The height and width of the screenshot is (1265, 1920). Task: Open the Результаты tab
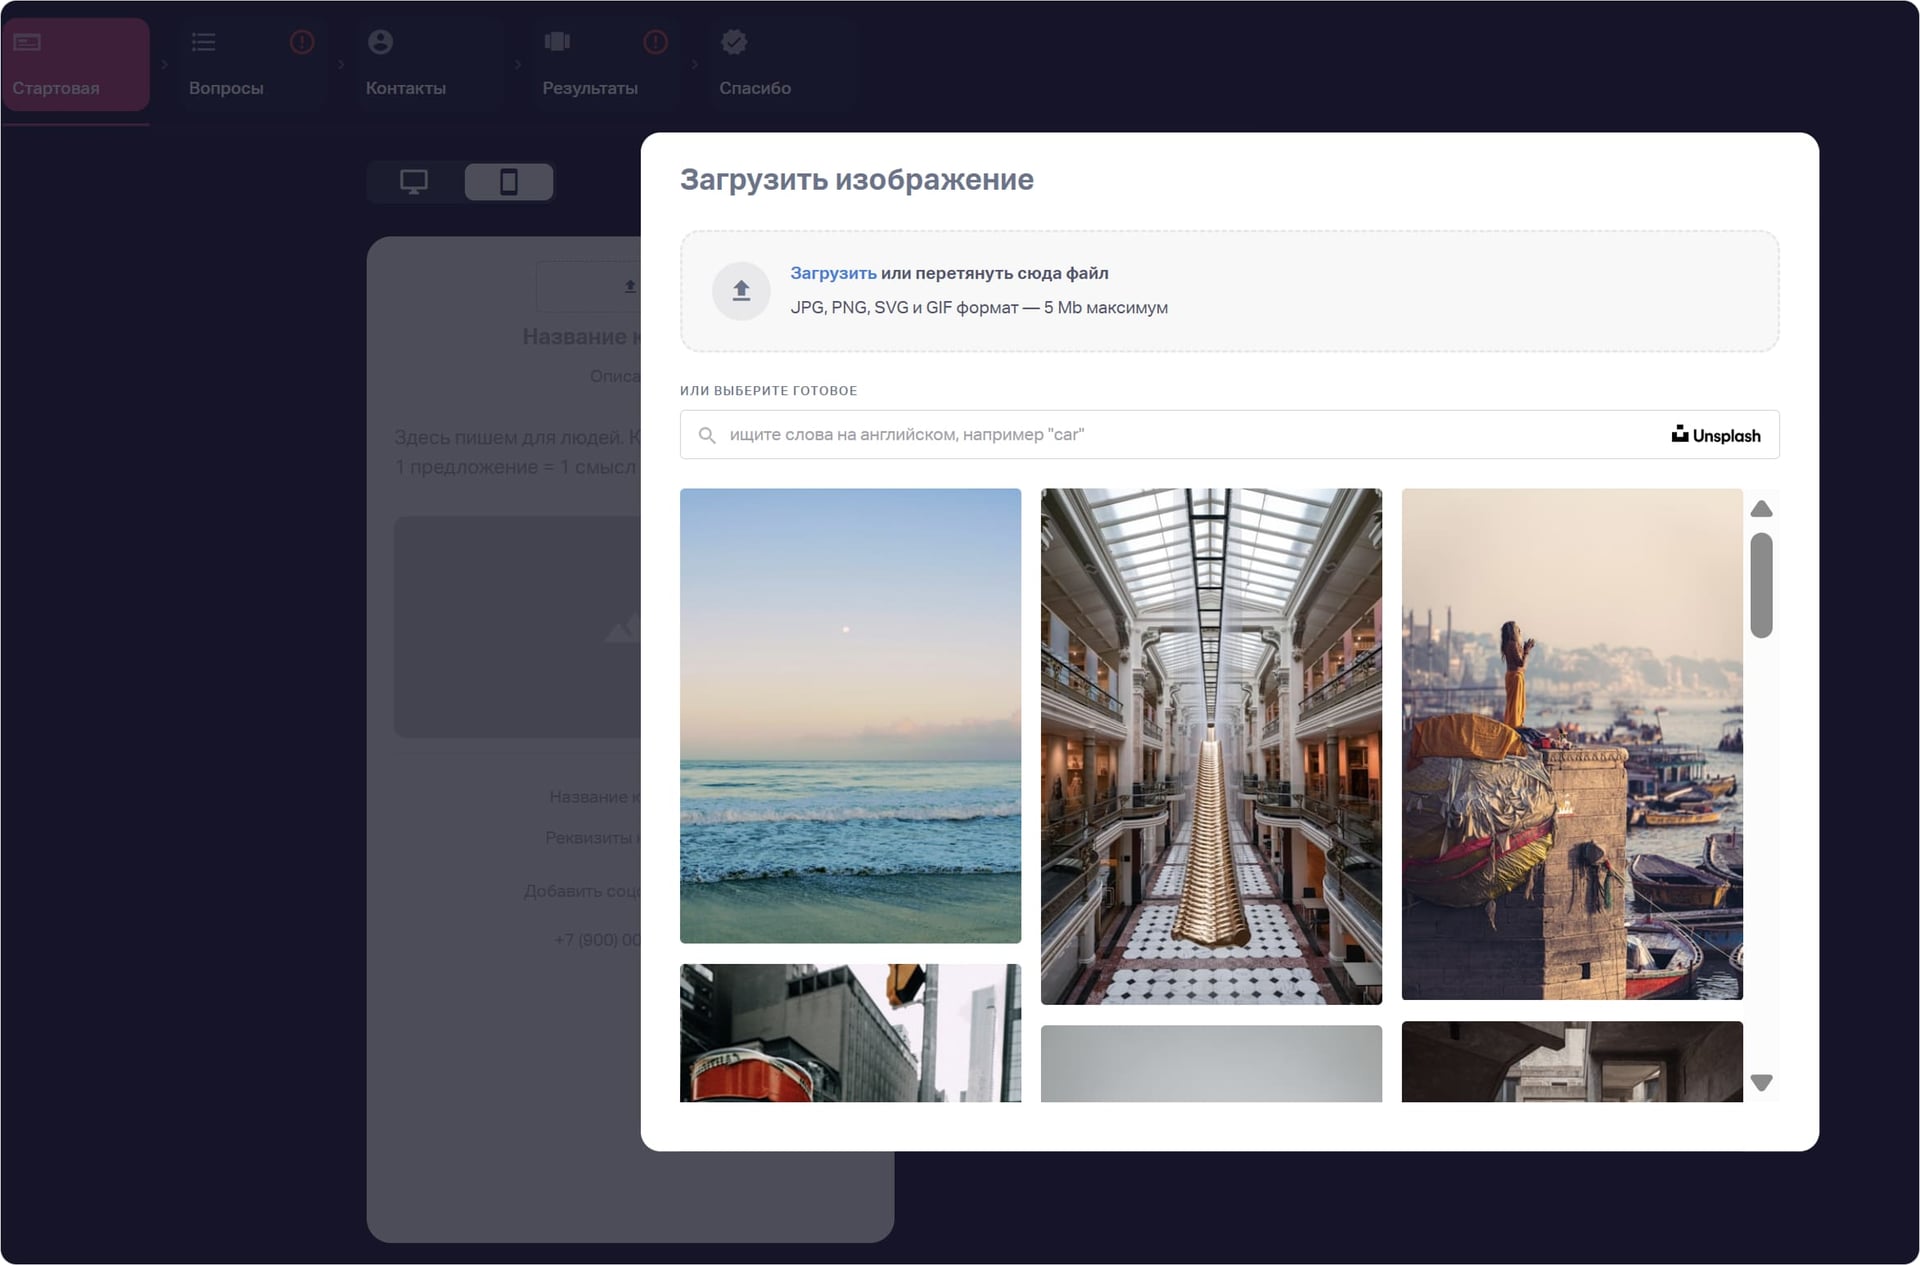click(x=590, y=88)
